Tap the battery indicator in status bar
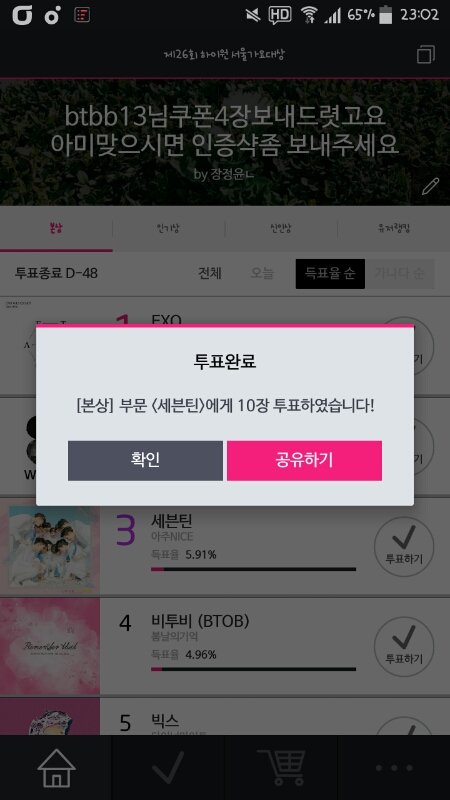The image size is (450, 800). (386, 15)
